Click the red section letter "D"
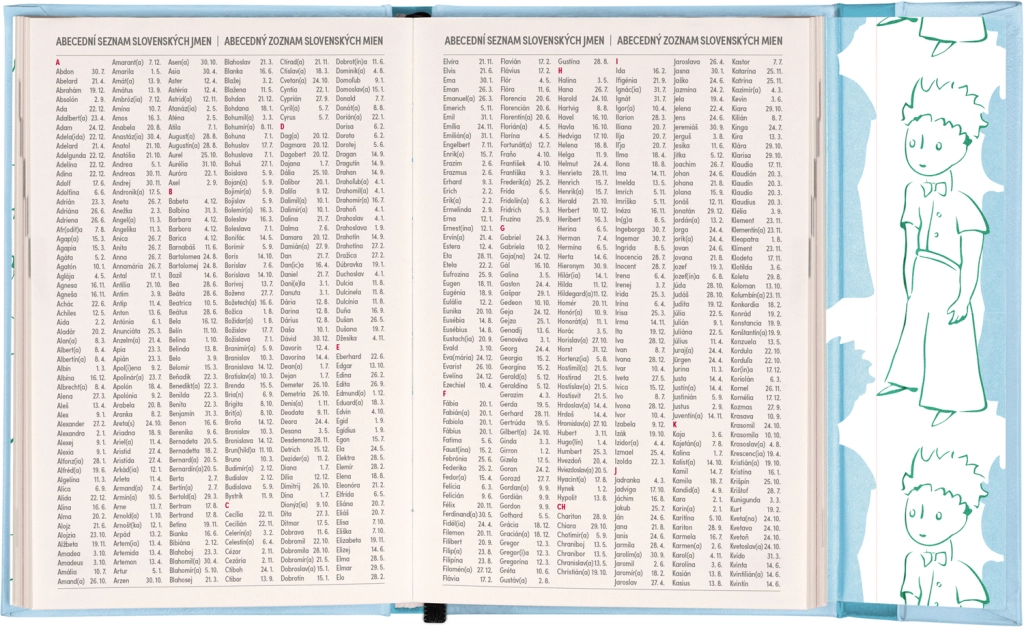 click(283, 127)
